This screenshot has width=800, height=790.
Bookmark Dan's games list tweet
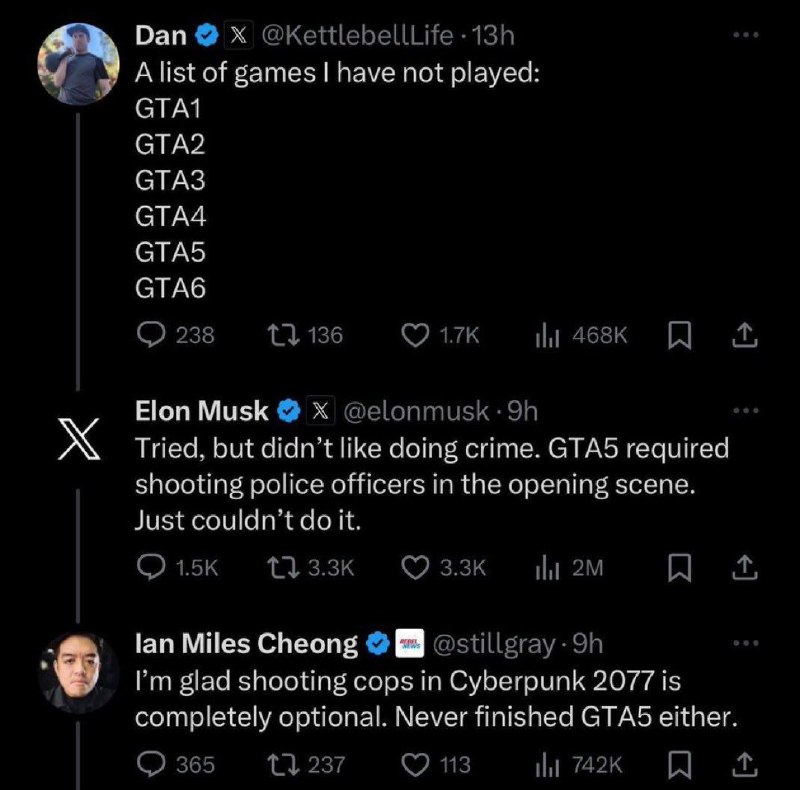click(680, 335)
